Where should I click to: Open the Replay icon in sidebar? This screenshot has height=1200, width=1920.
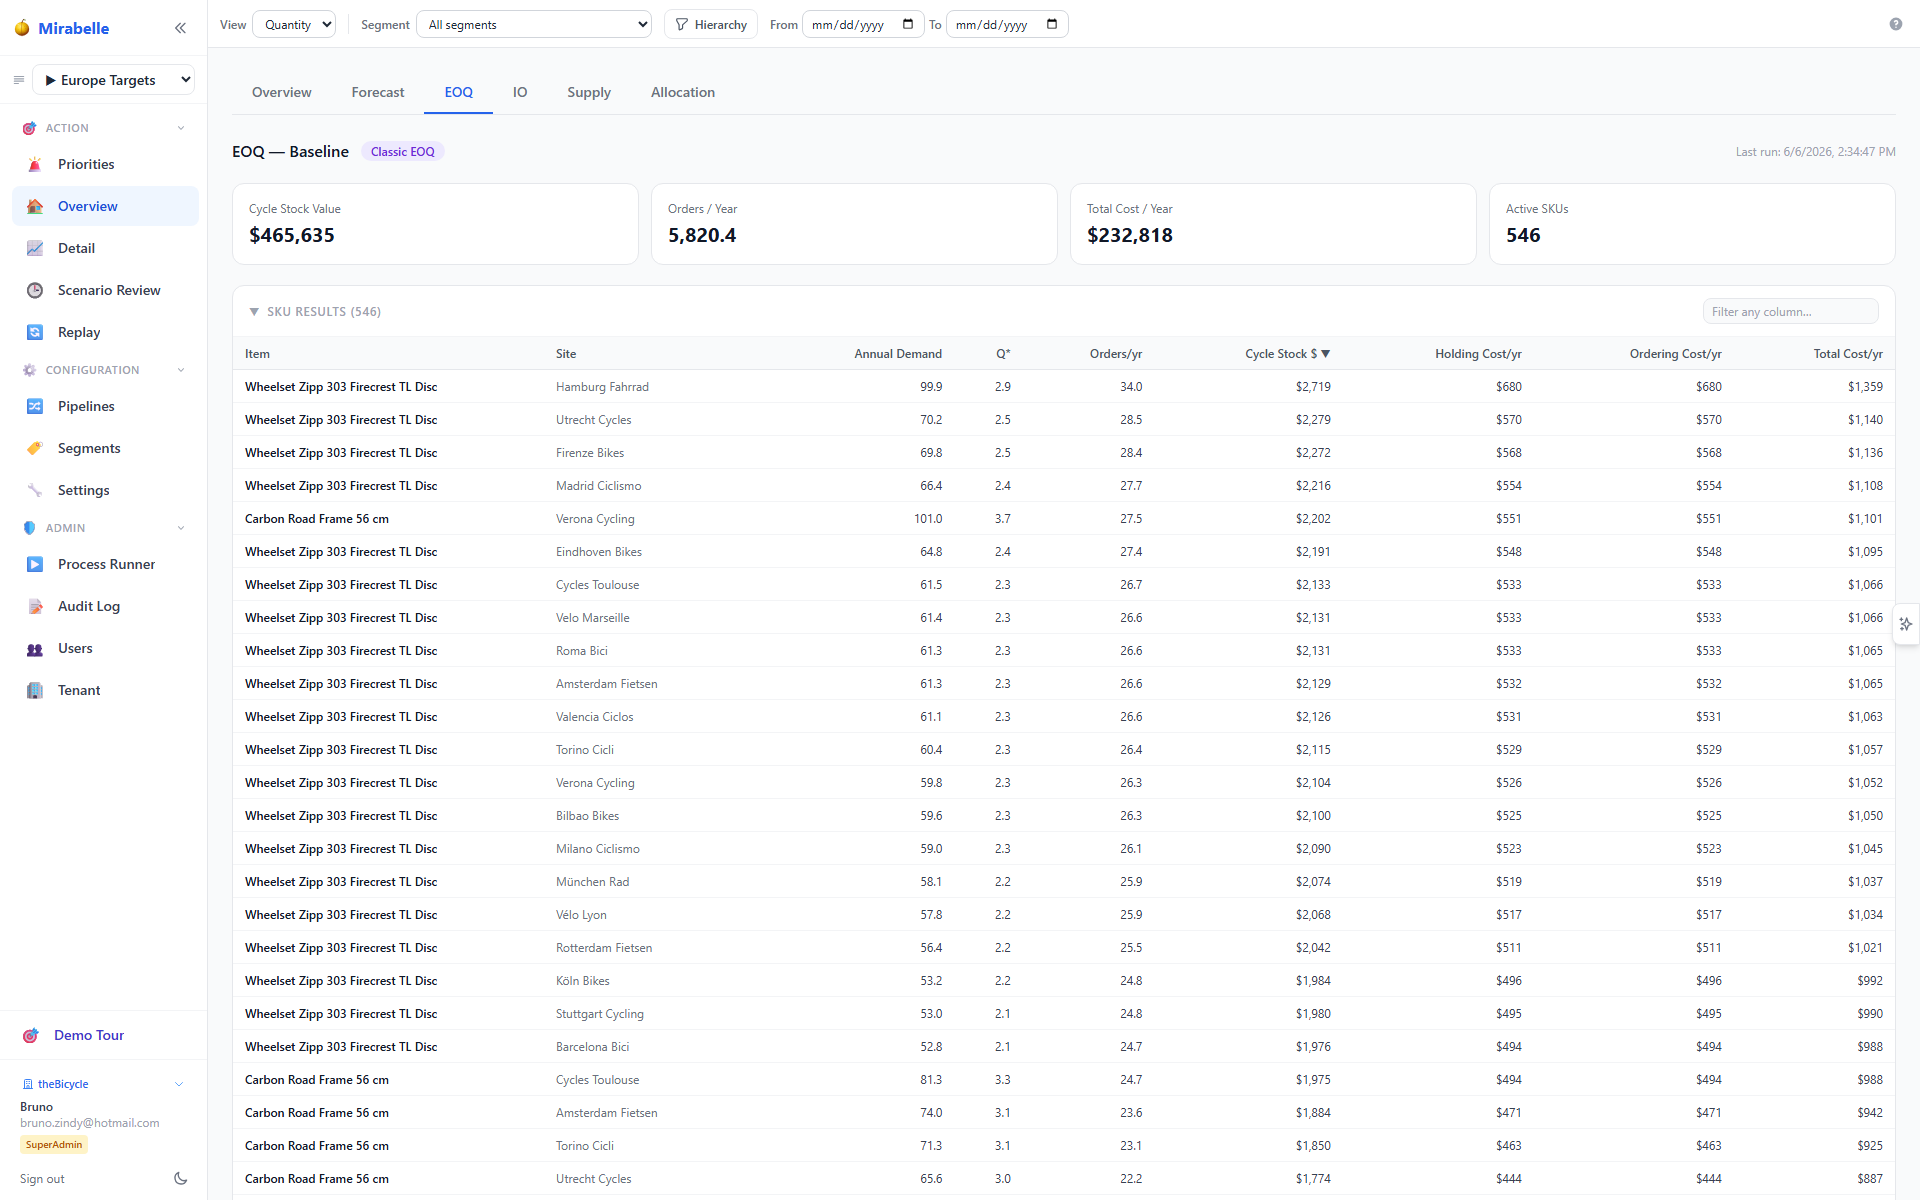click(x=35, y=333)
